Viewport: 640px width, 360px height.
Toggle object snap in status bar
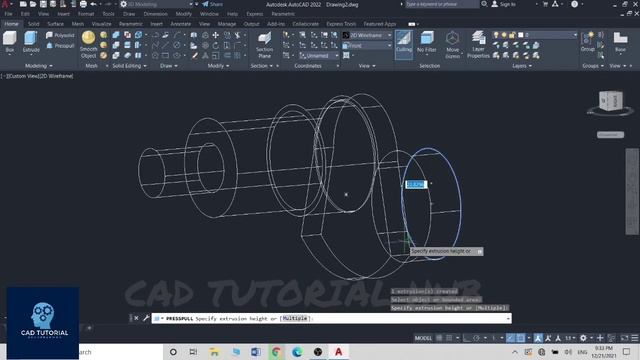tap(521, 338)
